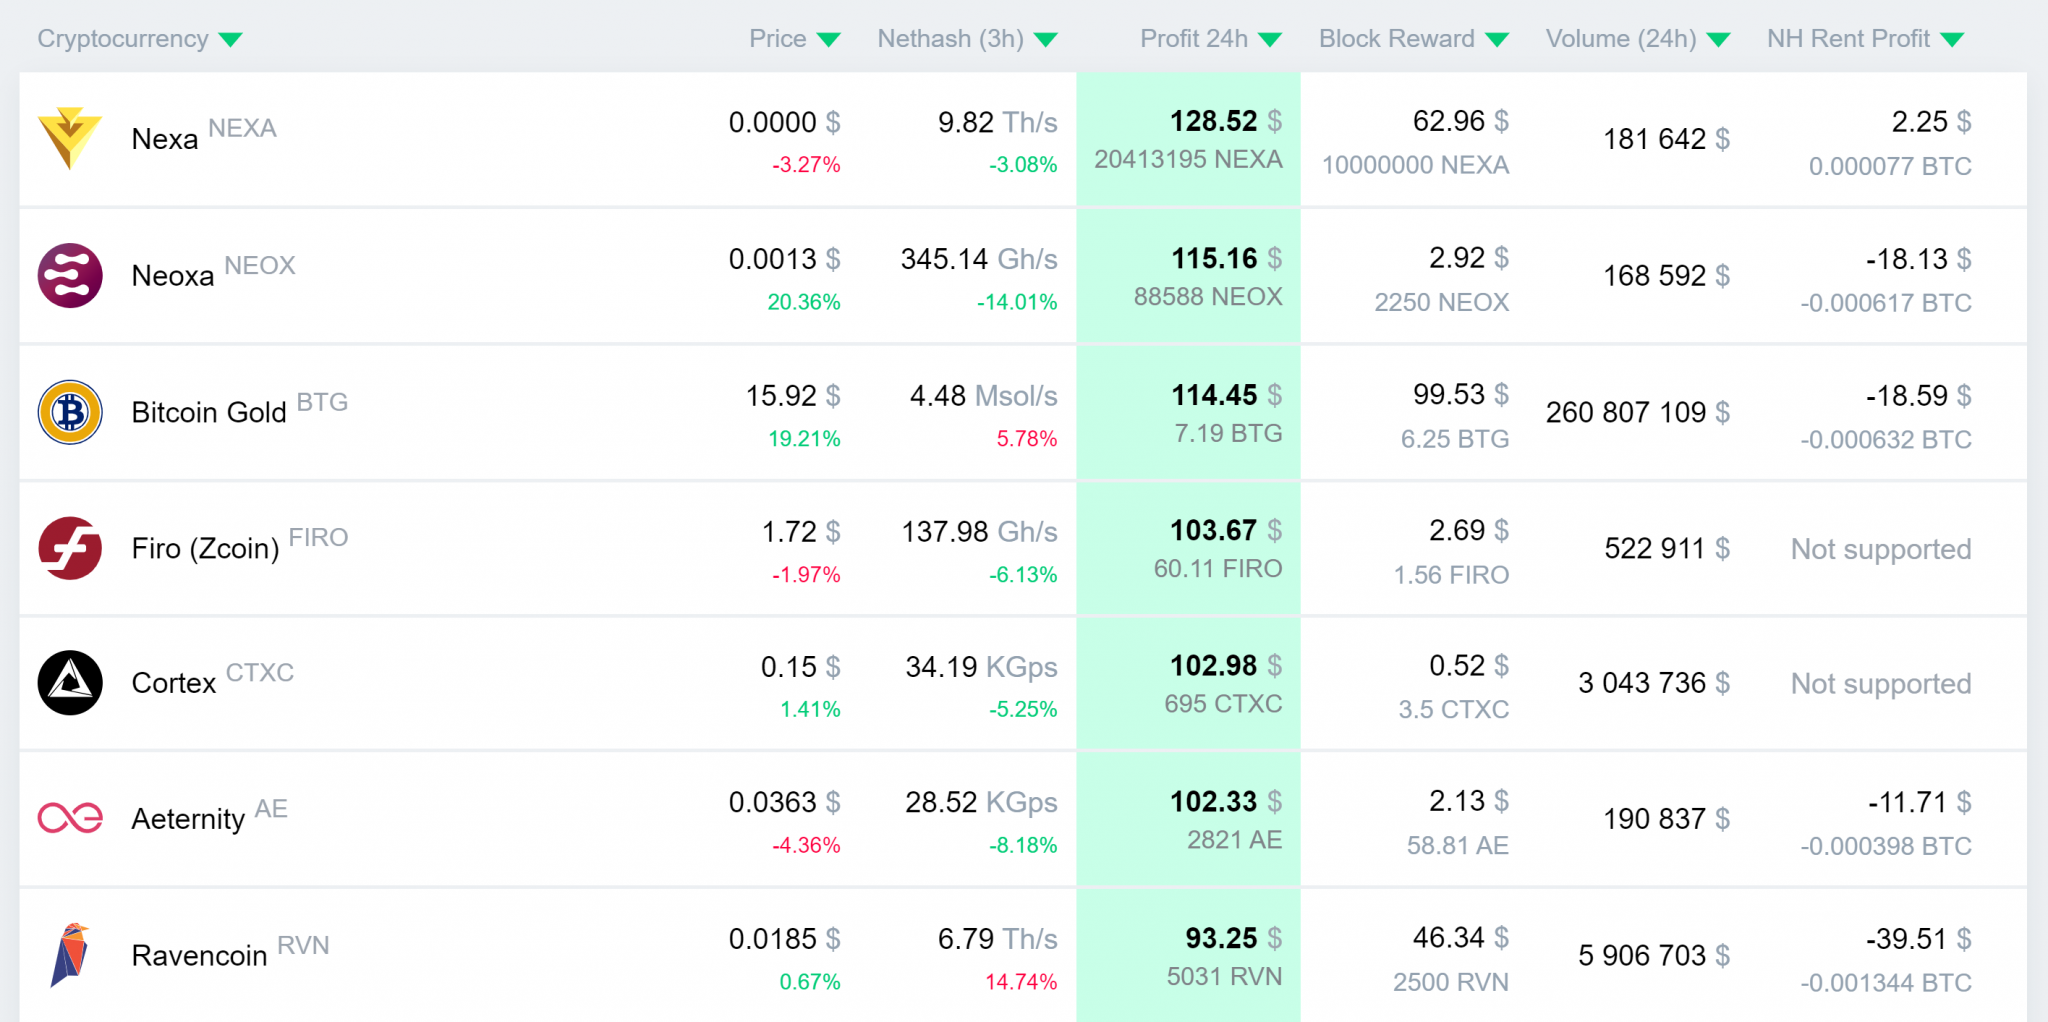The width and height of the screenshot is (2048, 1022).
Task: Open the Profit 24h sort dropdown
Action: pos(1271,39)
